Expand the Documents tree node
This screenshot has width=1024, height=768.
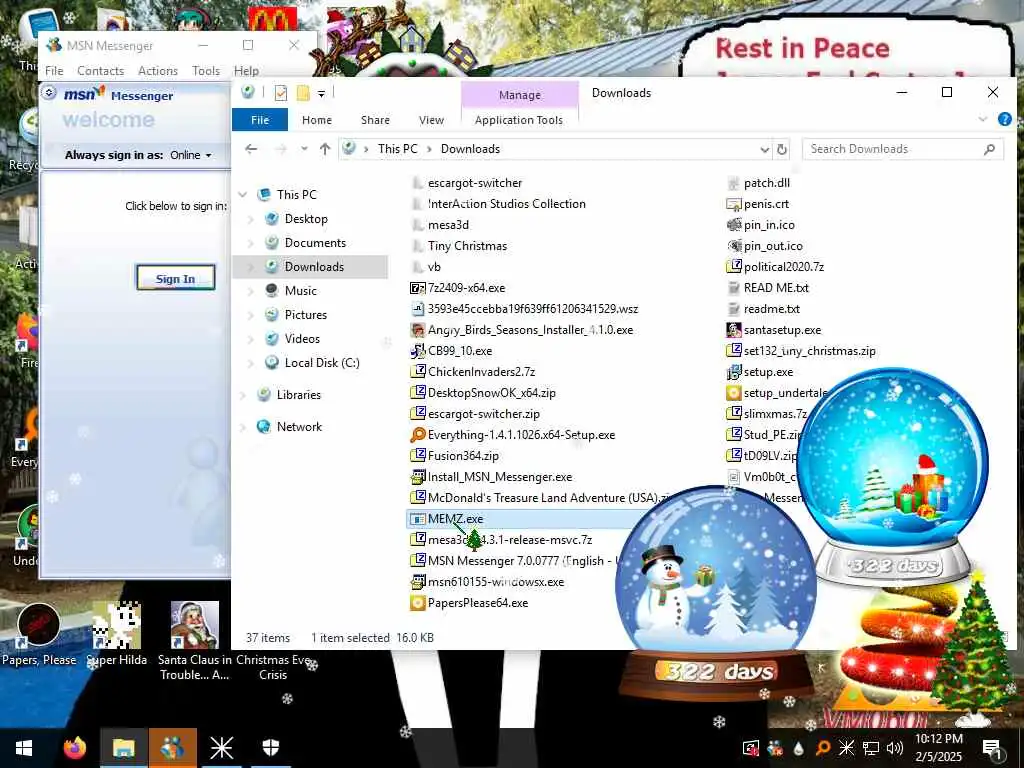point(250,244)
